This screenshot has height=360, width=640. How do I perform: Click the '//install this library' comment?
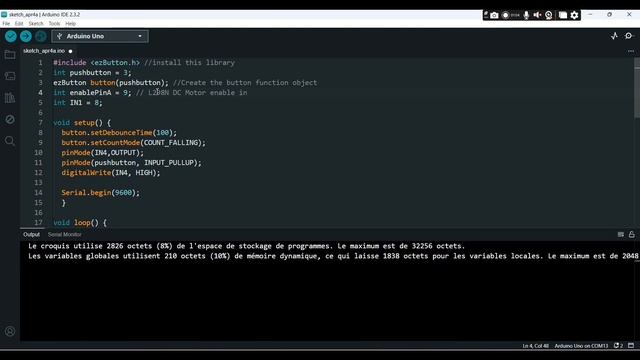pyautogui.click(x=189, y=62)
